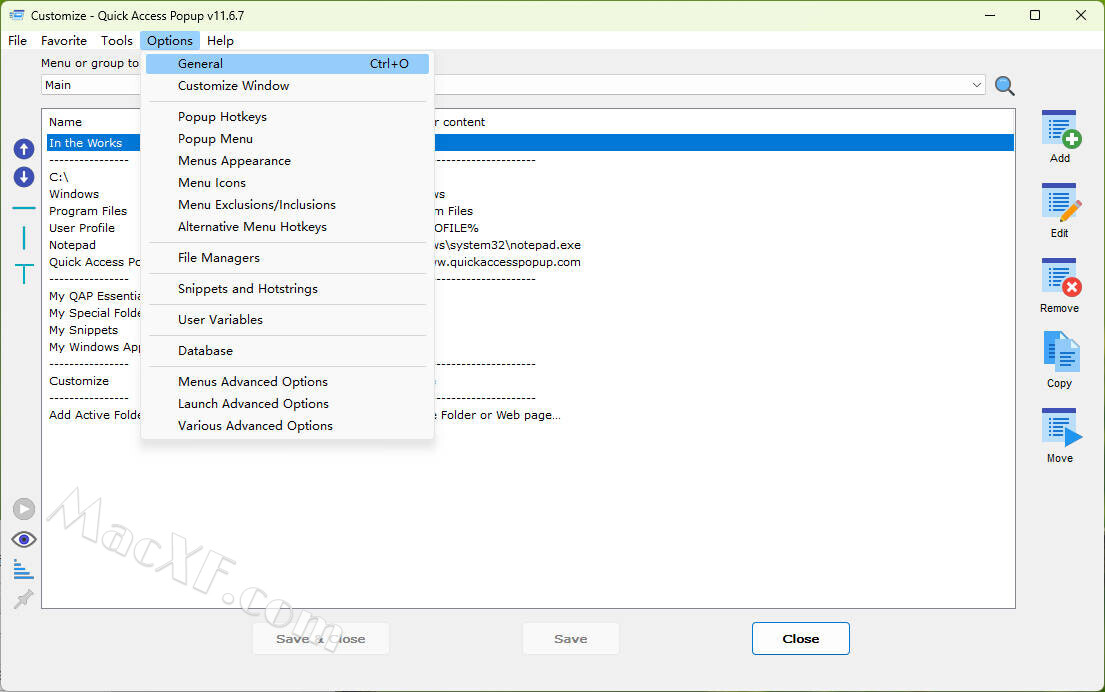Click the Add favorite icon
Screen dimensions: 1105x692
tap(1060, 130)
